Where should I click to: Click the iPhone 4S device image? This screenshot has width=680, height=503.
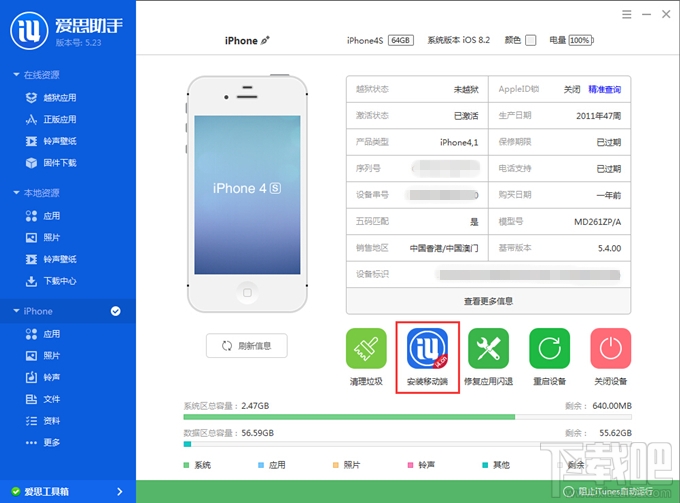247,194
